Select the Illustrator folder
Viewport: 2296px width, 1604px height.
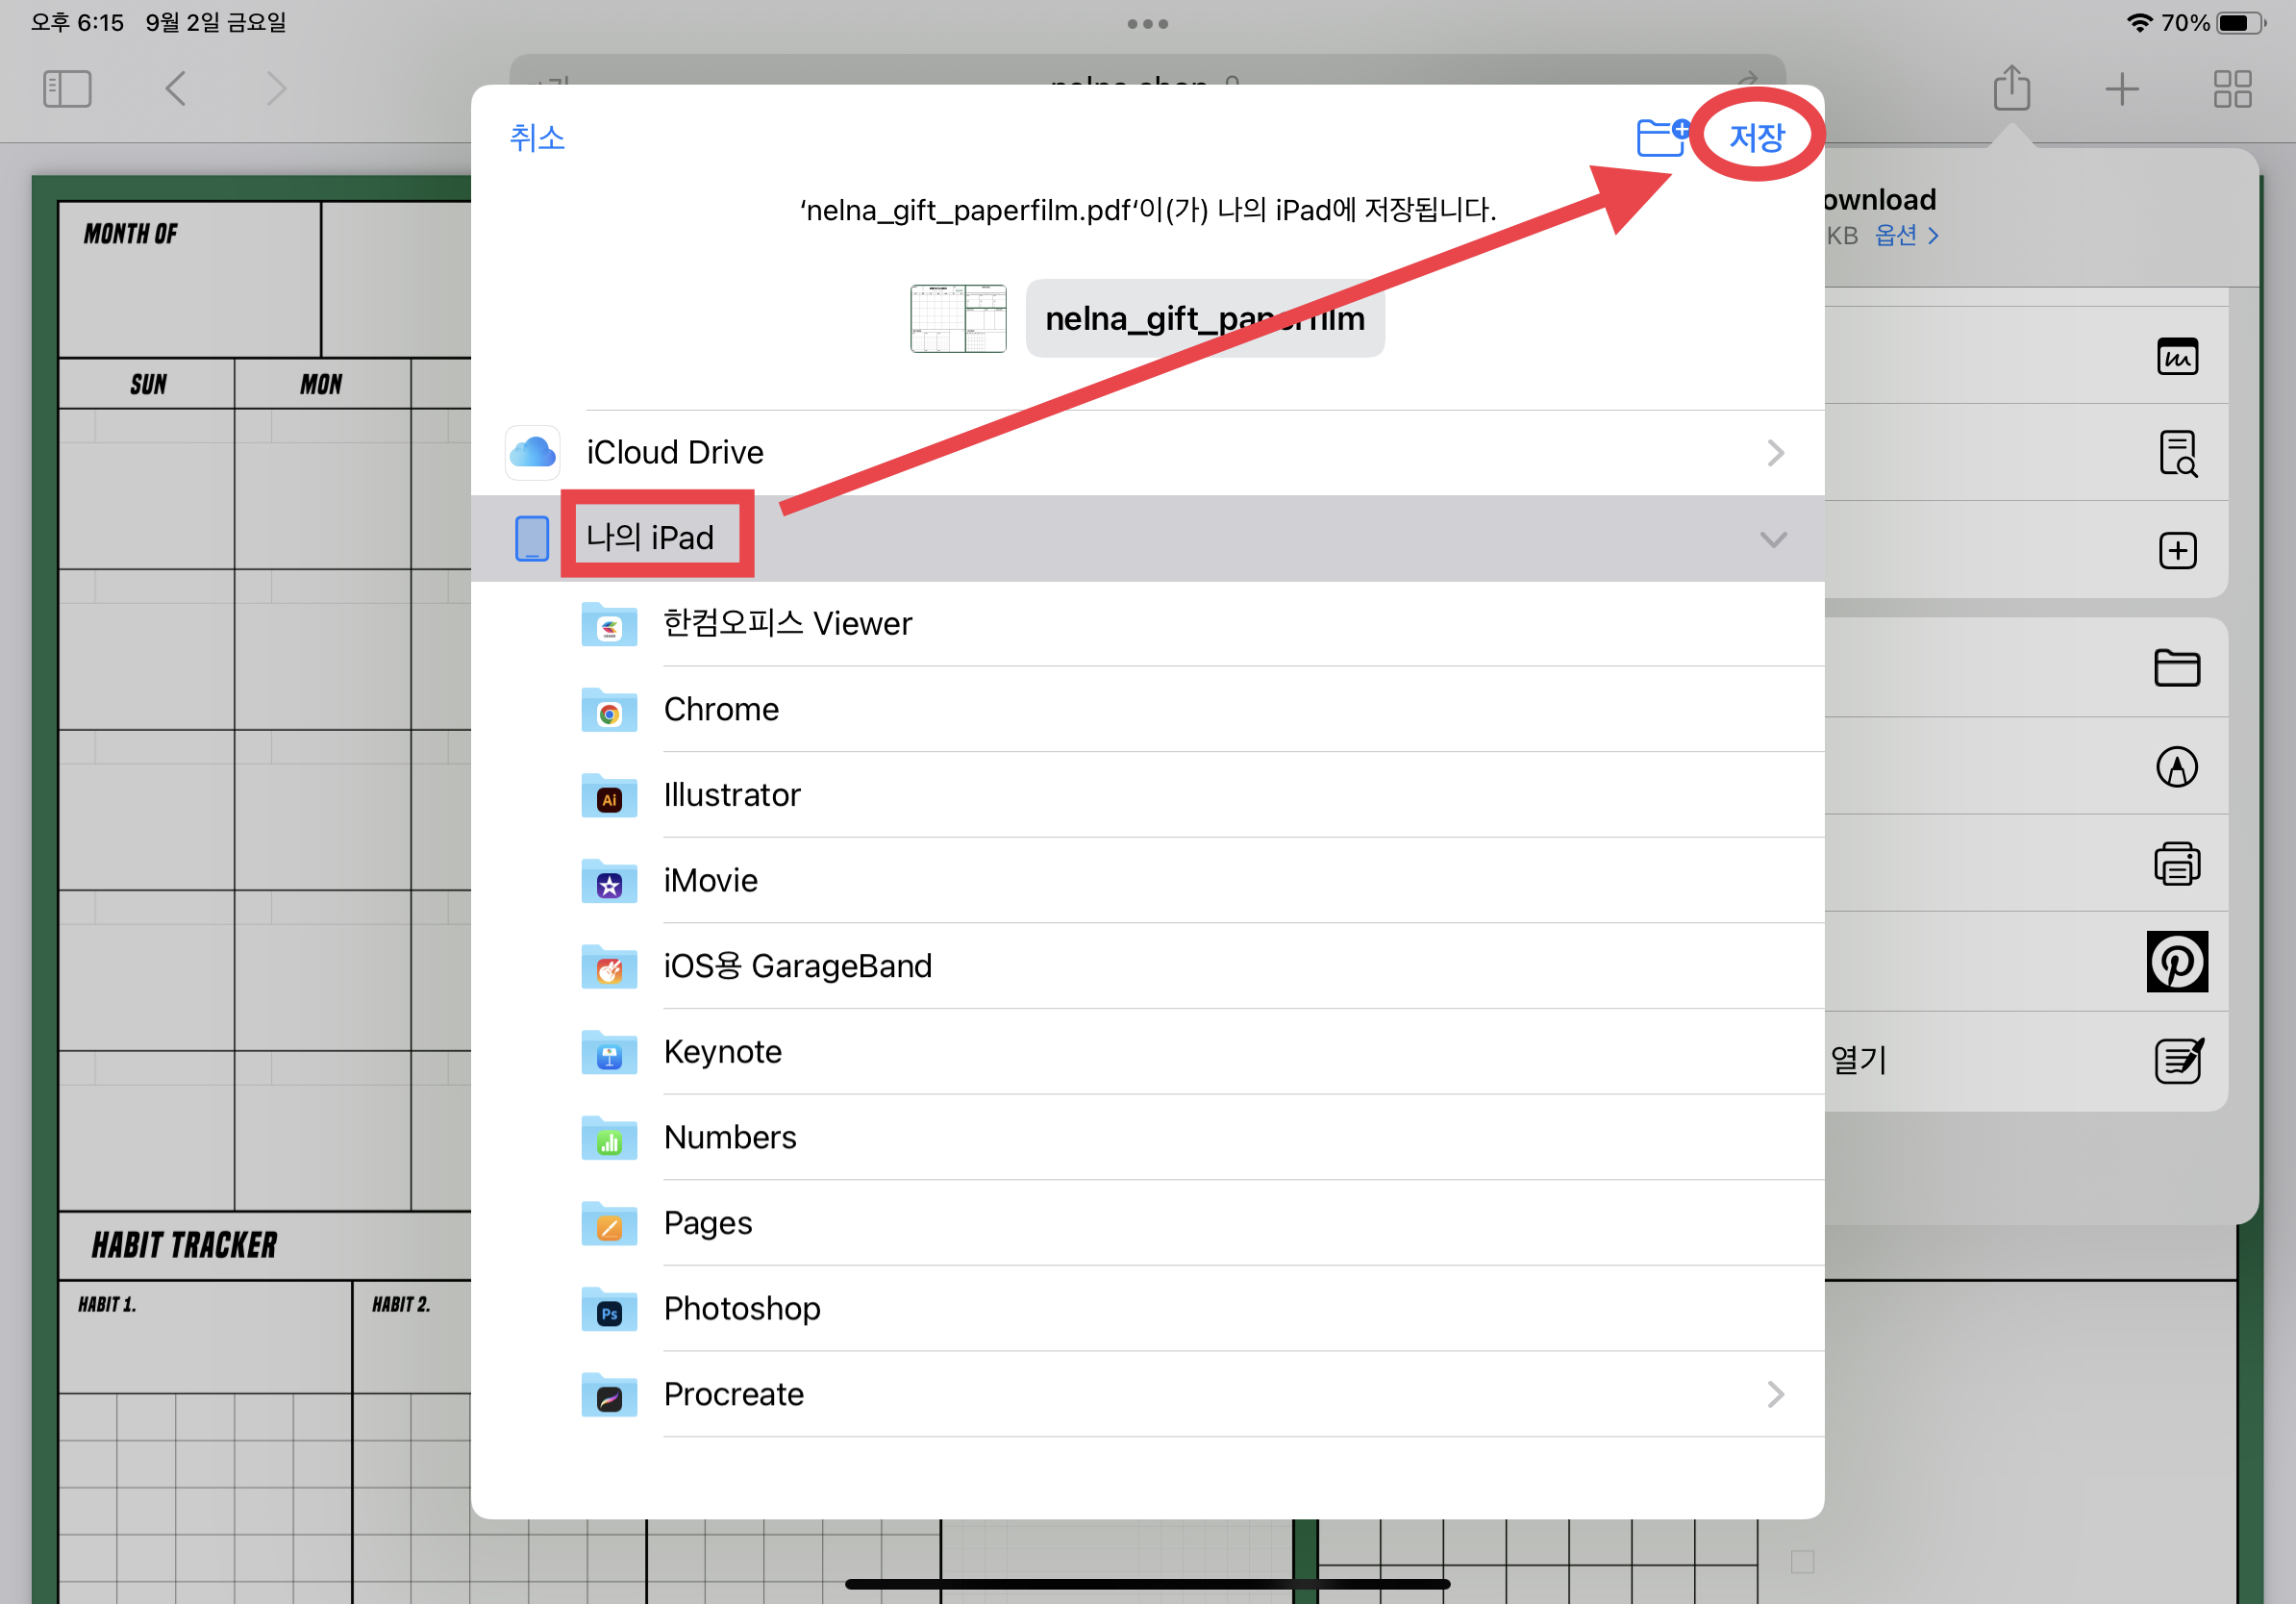tap(731, 795)
